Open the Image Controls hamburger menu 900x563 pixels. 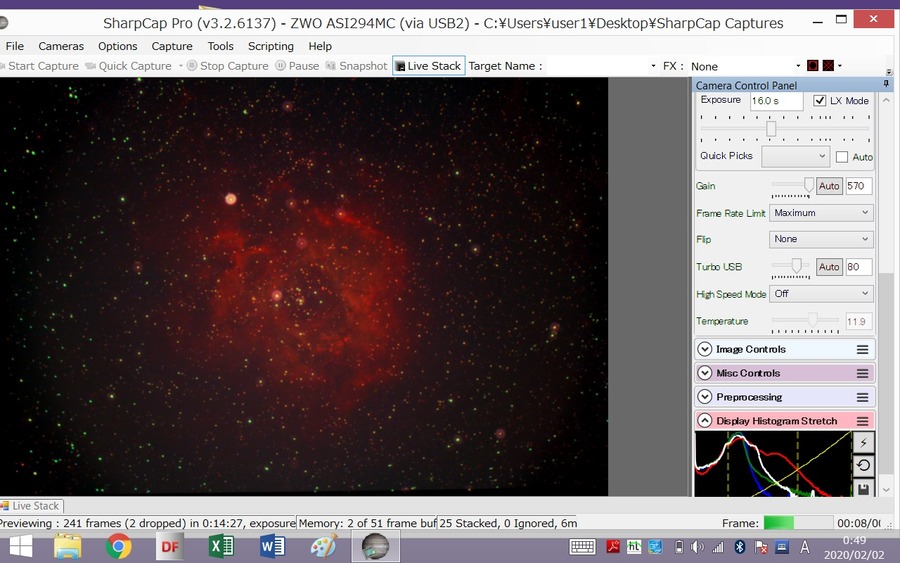[862, 350]
